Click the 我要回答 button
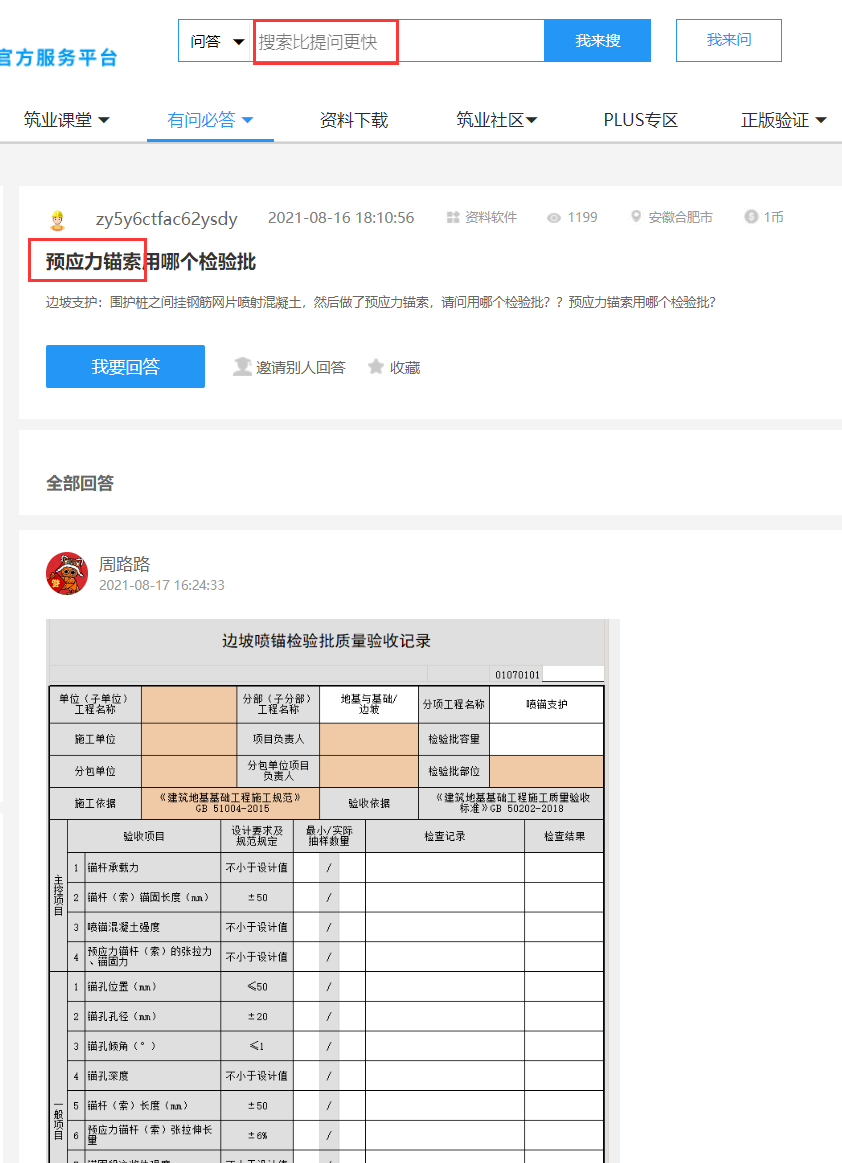 tap(125, 366)
